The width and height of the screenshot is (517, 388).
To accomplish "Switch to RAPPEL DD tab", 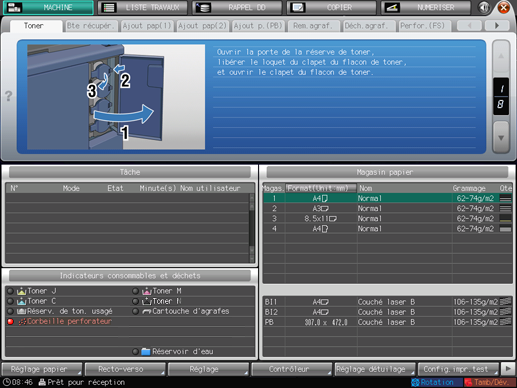I will pyautogui.click(x=237, y=7).
